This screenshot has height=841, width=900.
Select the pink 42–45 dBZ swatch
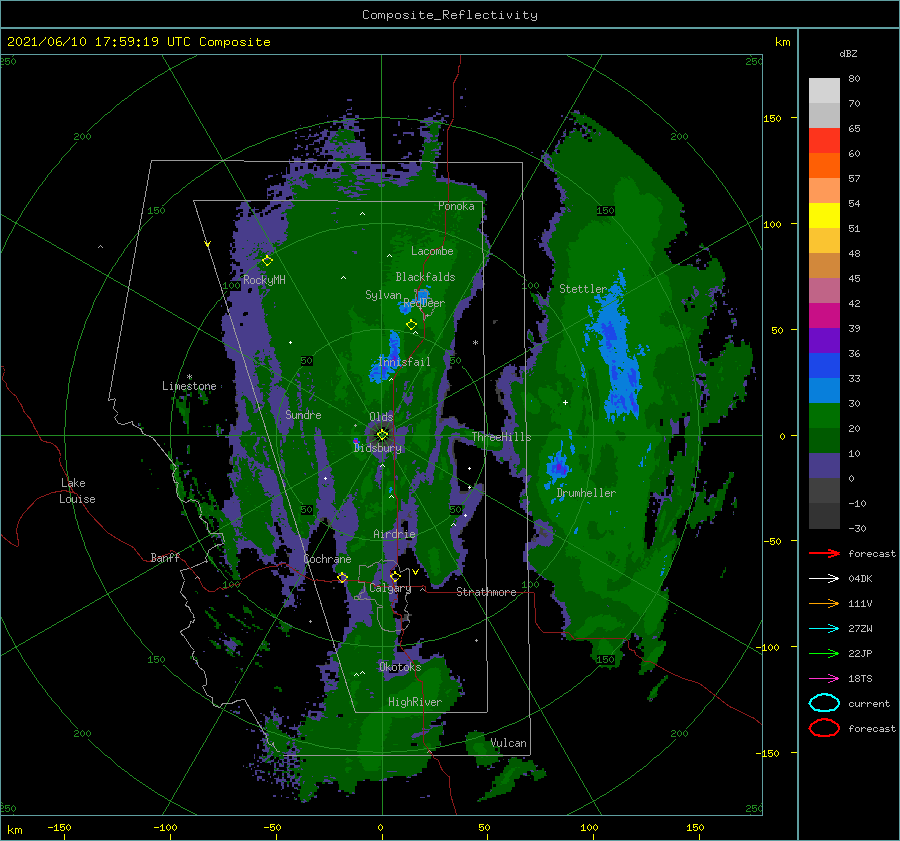pyautogui.click(x=824, y=290)
